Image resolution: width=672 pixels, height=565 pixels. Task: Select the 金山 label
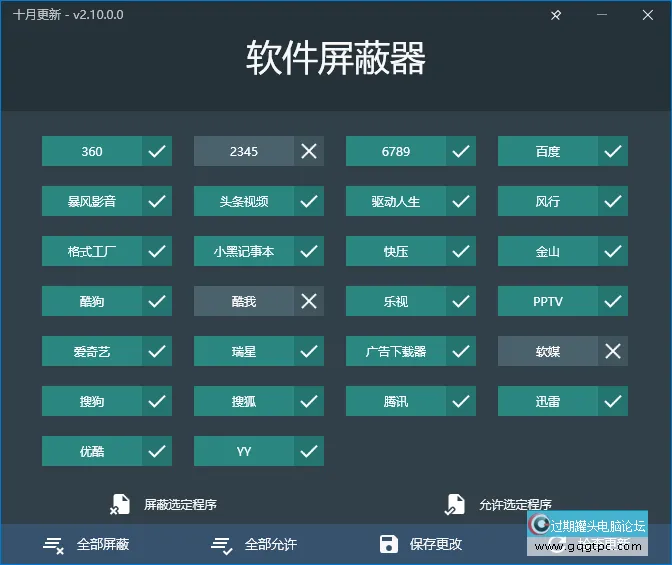[548, 251]
